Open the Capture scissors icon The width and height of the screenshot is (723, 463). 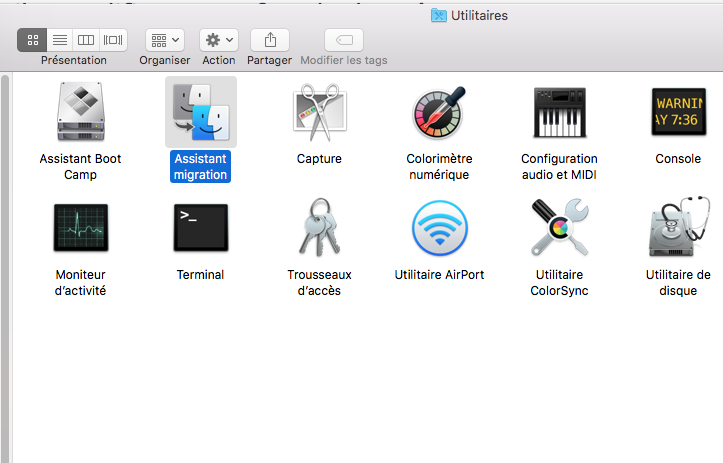pos(319,112)
